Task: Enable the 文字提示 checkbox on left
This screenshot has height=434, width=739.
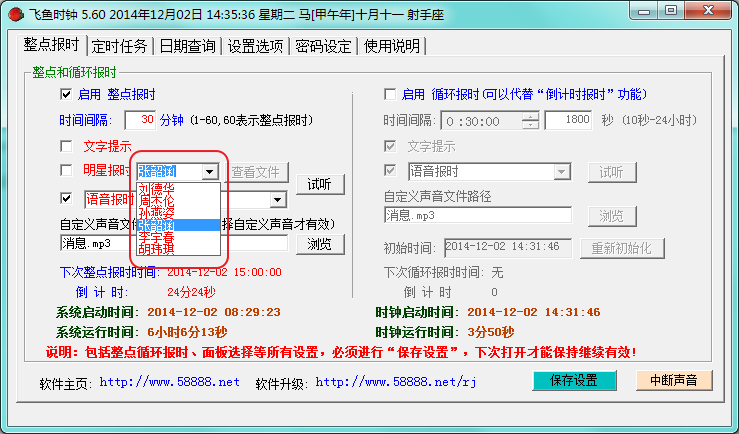Action: tap(66, 147)
